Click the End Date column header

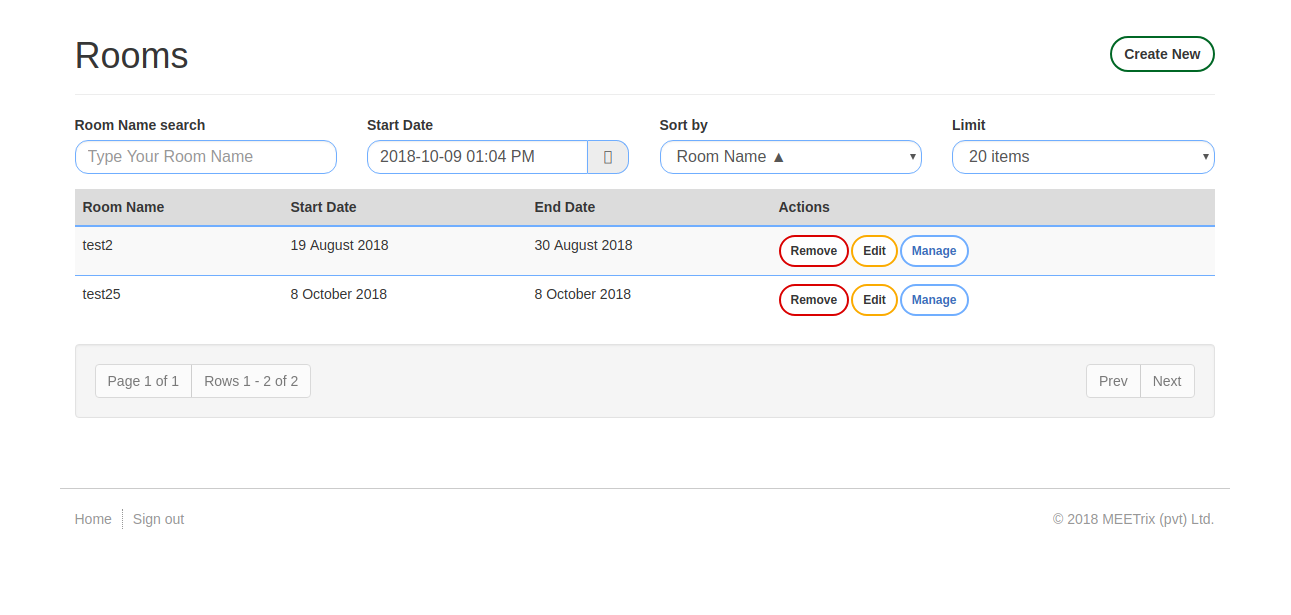564,207
